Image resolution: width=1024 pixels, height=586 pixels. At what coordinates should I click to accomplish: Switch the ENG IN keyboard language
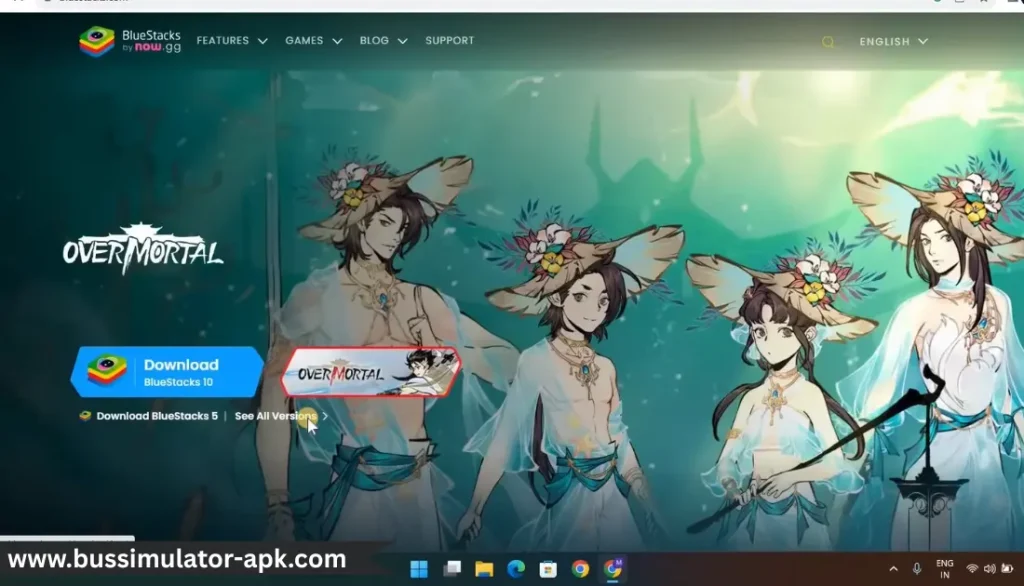pos(944,568)
